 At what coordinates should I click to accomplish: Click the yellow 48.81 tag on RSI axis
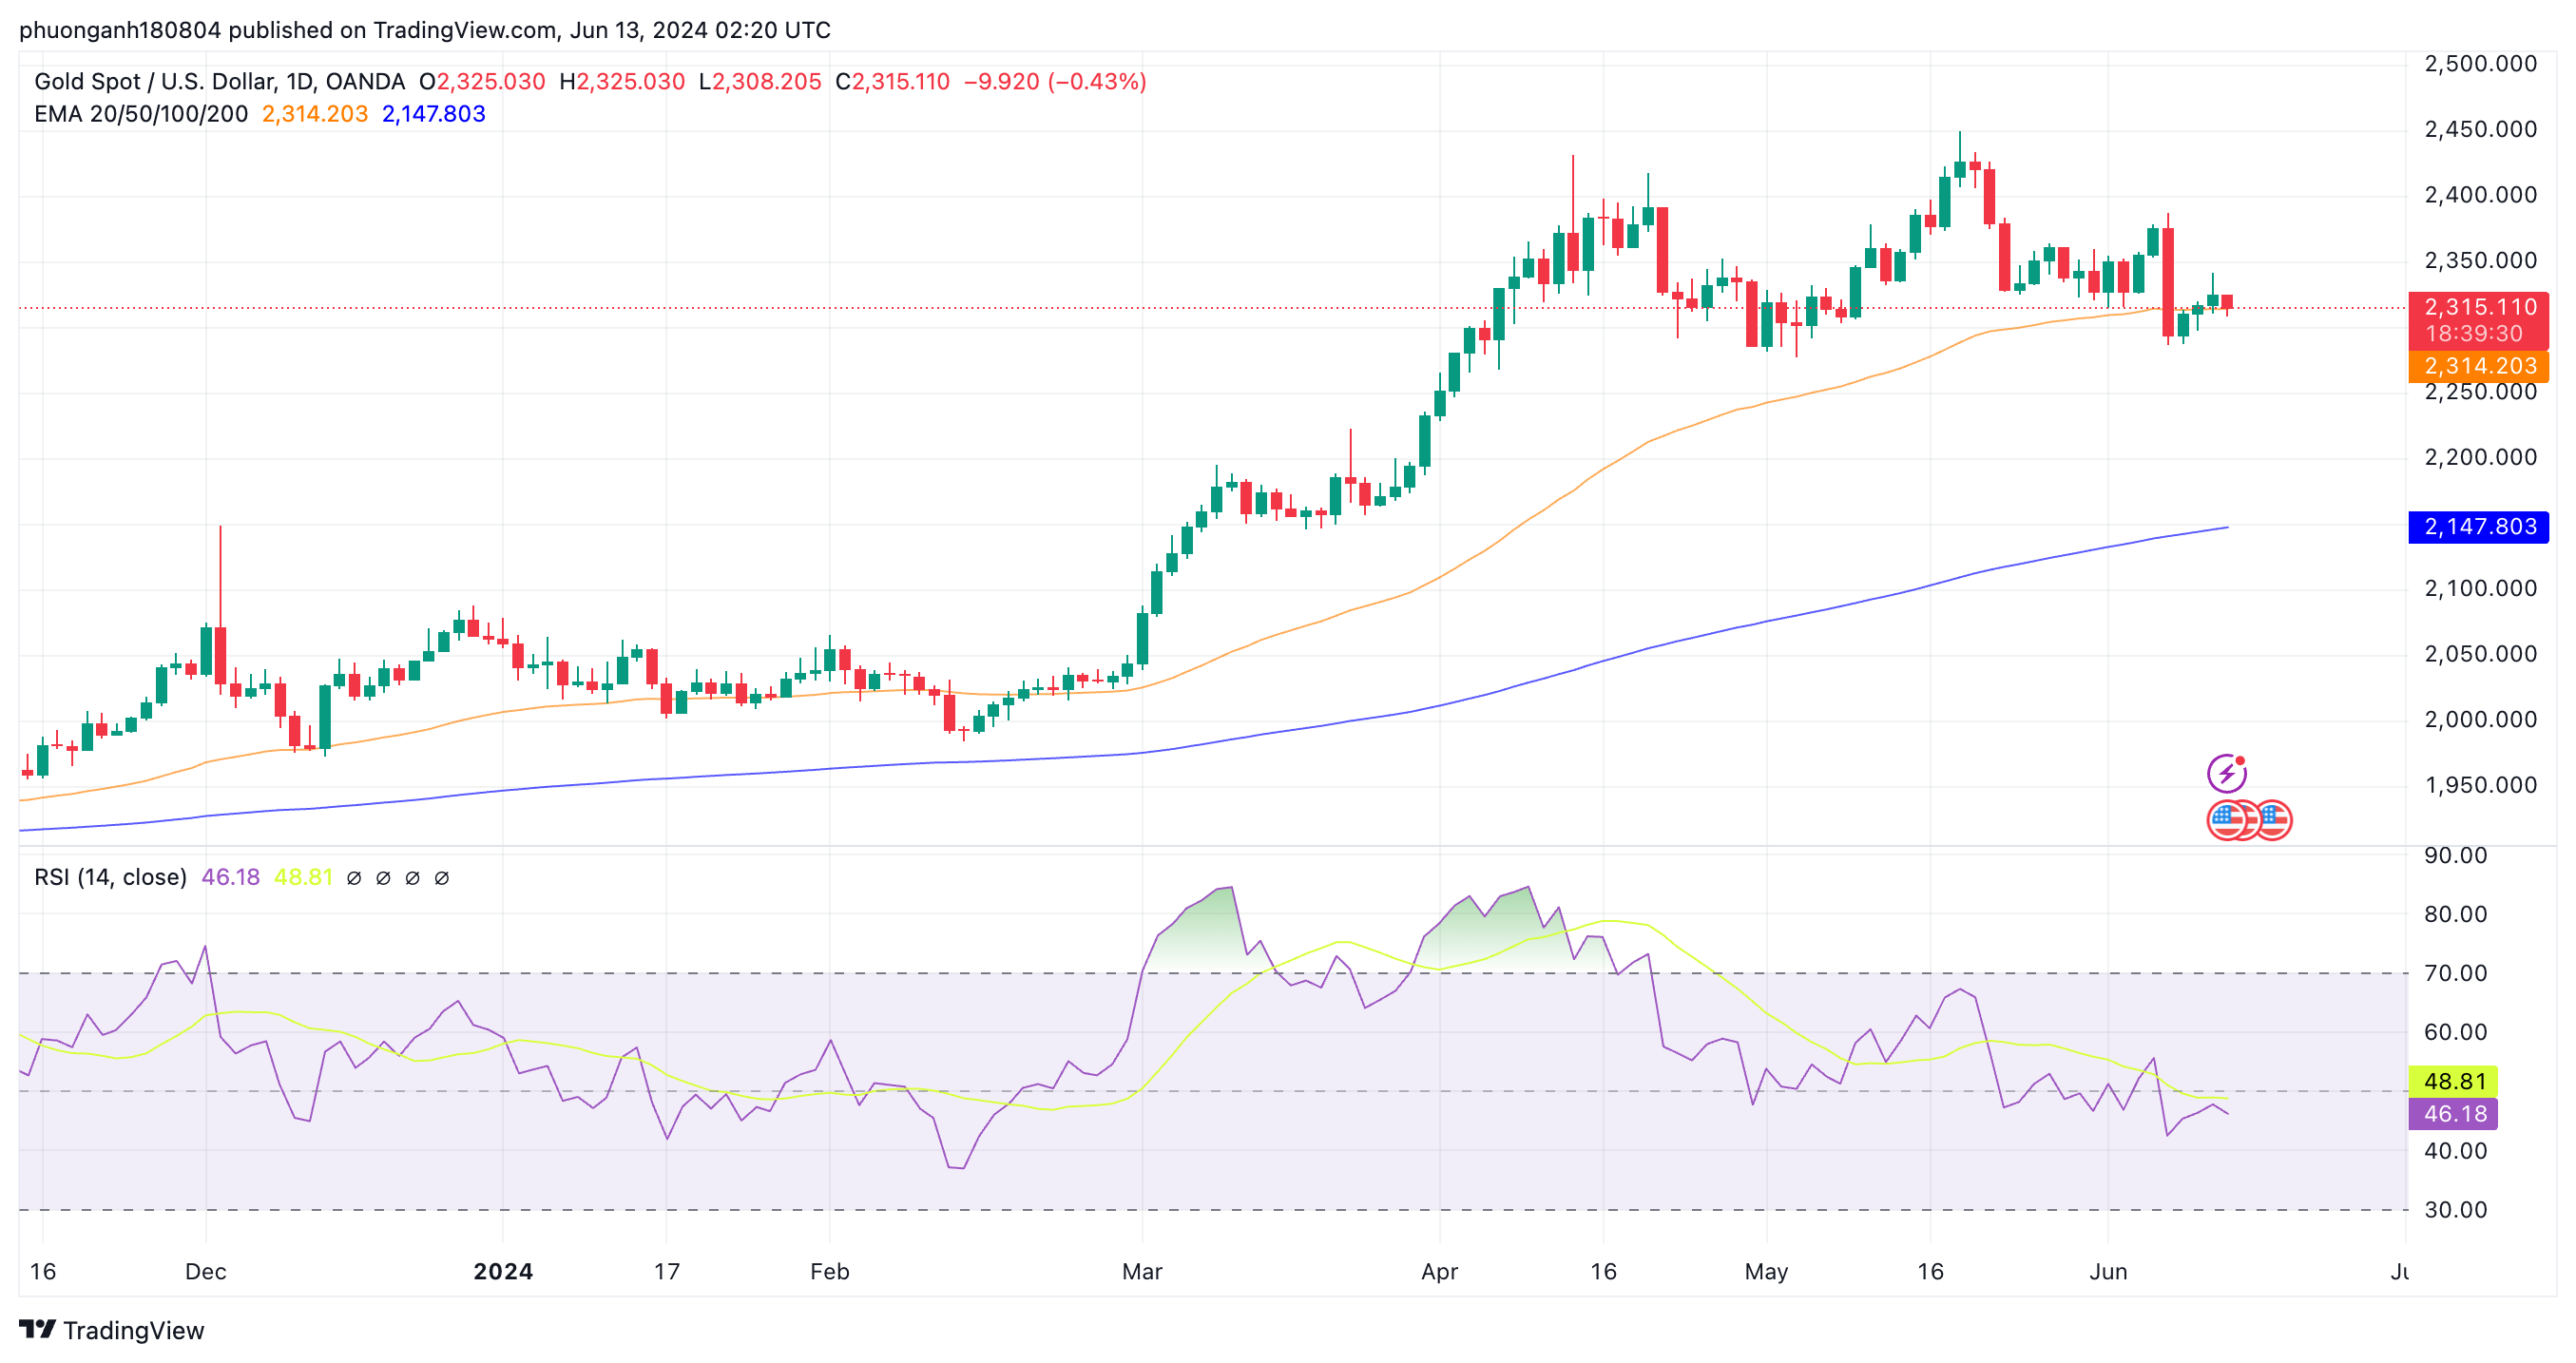click(2454, 1081)
